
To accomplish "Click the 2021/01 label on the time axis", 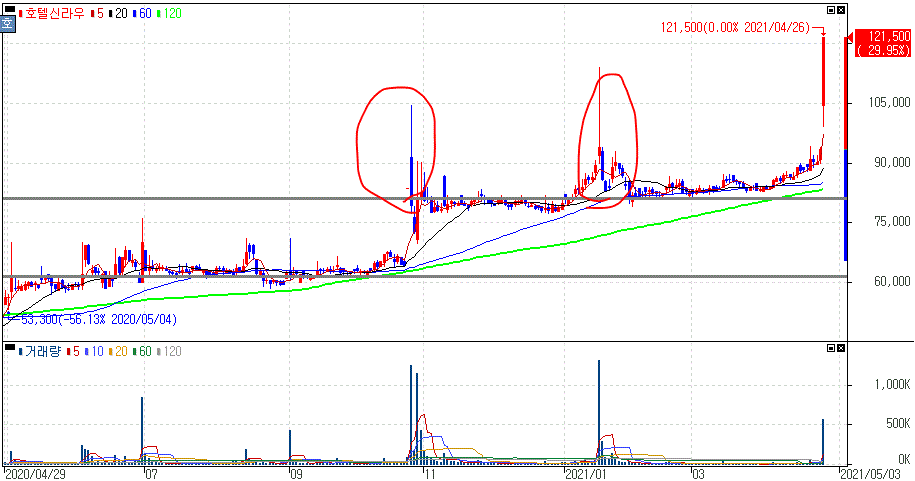I will pyautogui.click(x=587, y=474).
